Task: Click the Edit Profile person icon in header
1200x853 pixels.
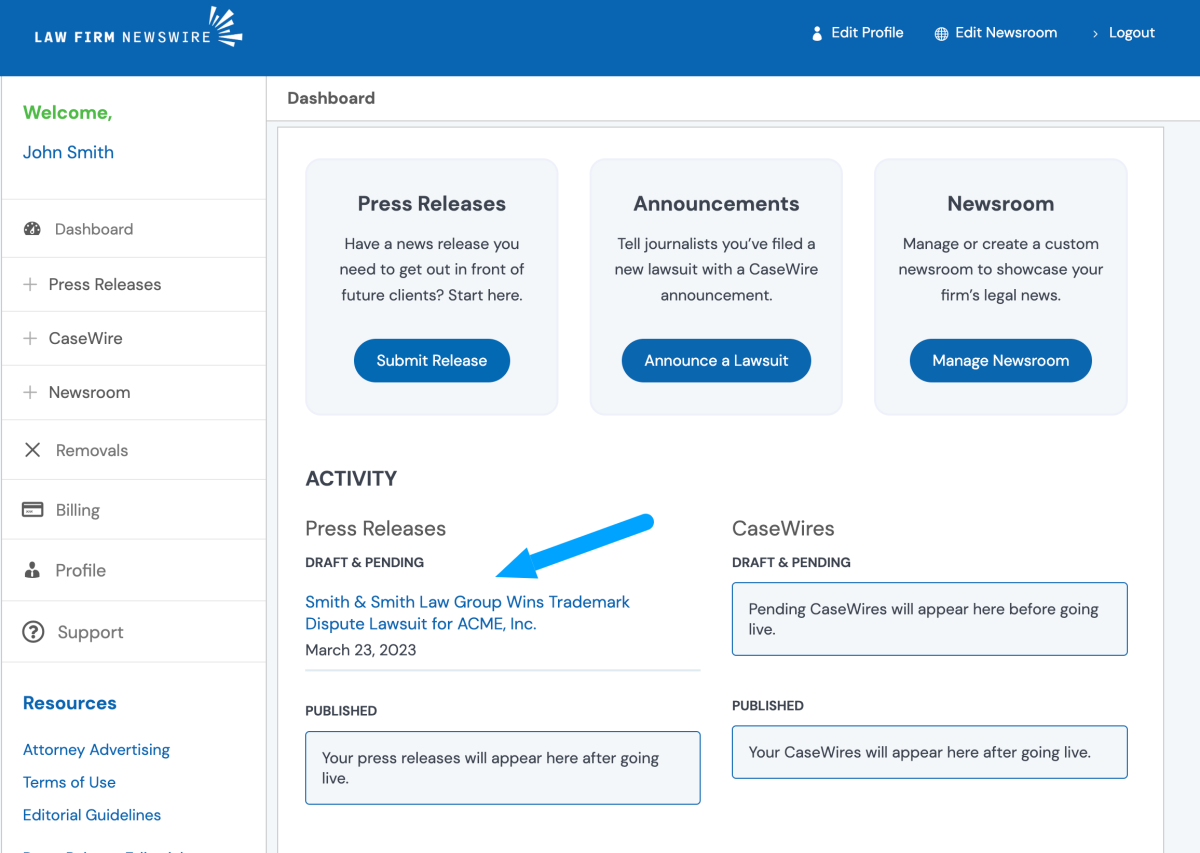Action: tap(817, 33)
